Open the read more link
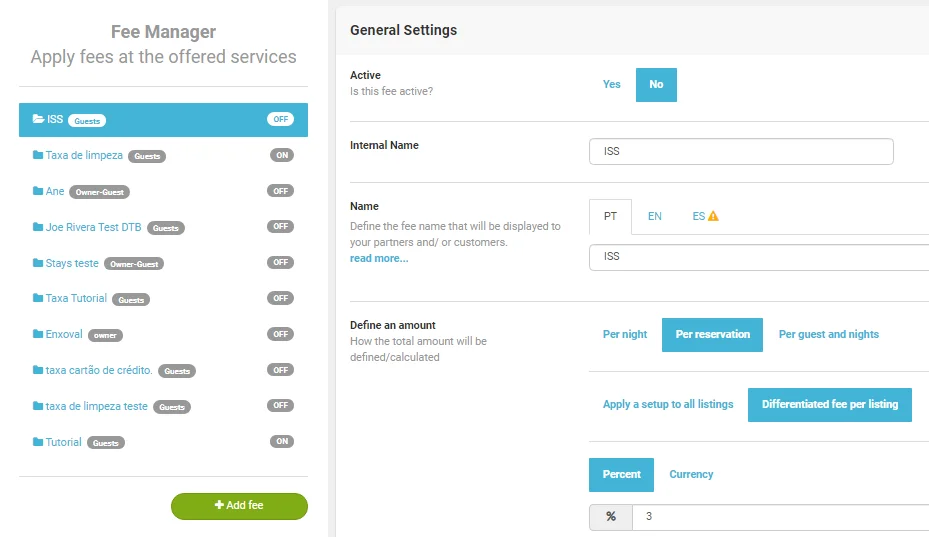The width and height of the screenshot is (929, 537). point(379,259)
